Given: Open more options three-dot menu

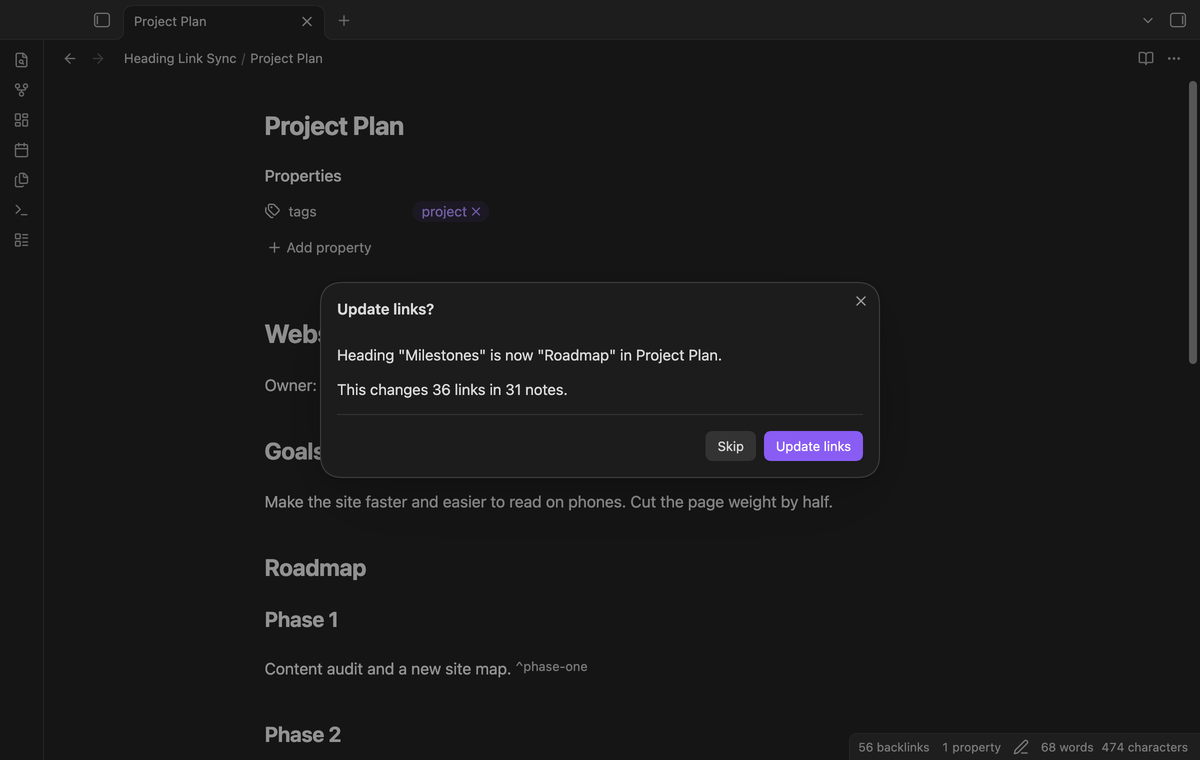Looking at the screenshot, I should pyautogui.click(x=1174, y=58).
